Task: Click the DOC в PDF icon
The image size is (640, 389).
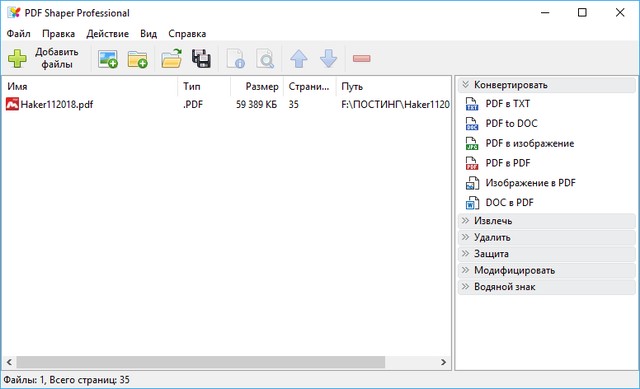Action: click(472, 203)
